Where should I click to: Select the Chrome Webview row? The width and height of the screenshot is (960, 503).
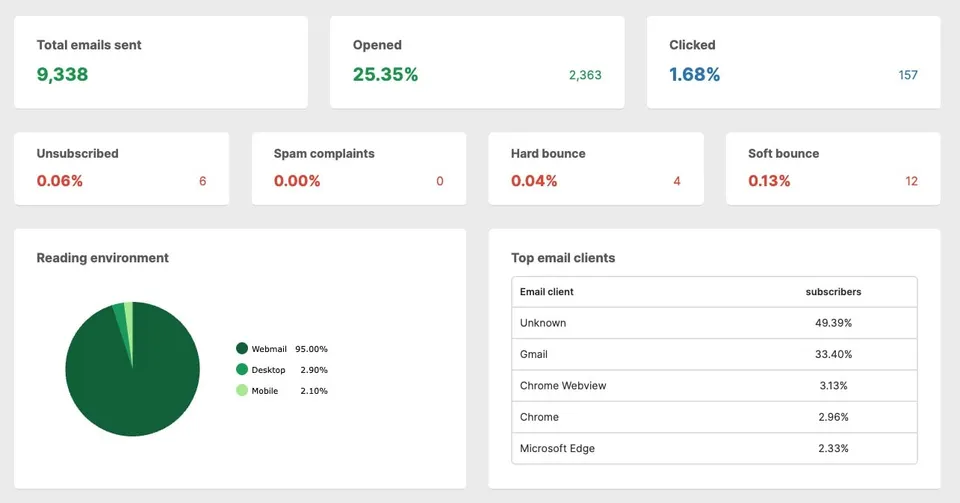pos(714,386)
